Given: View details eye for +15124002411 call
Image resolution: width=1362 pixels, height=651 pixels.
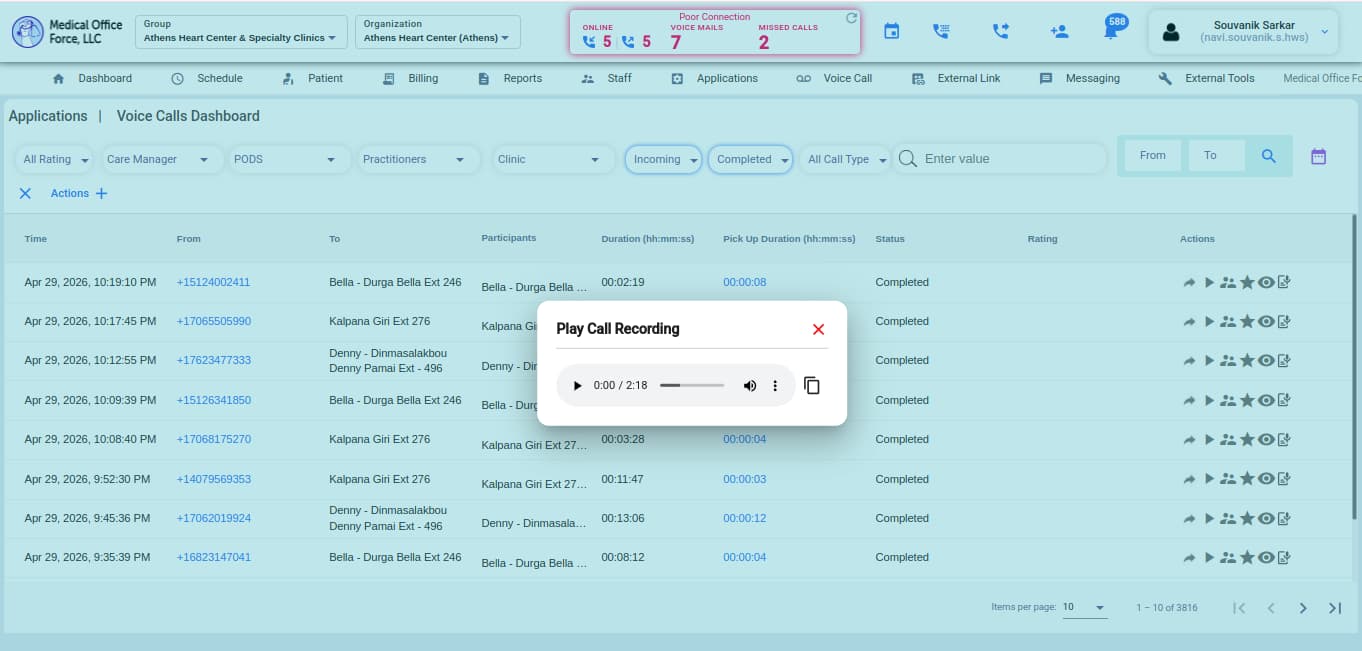Looking at the screenshot, I should pos(1266,283).
